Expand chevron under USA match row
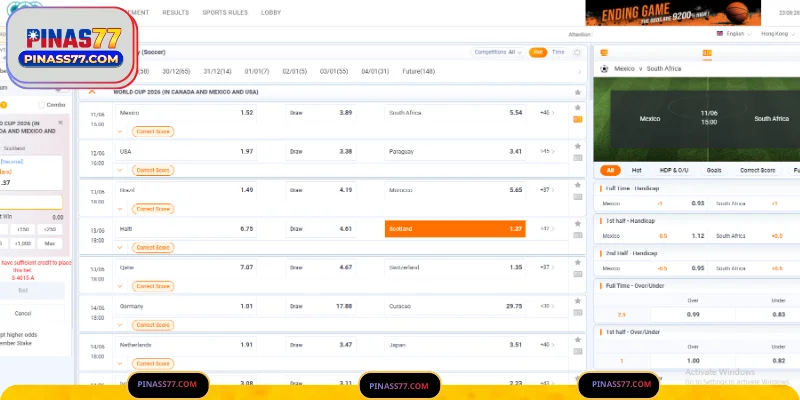 point(120,170)
